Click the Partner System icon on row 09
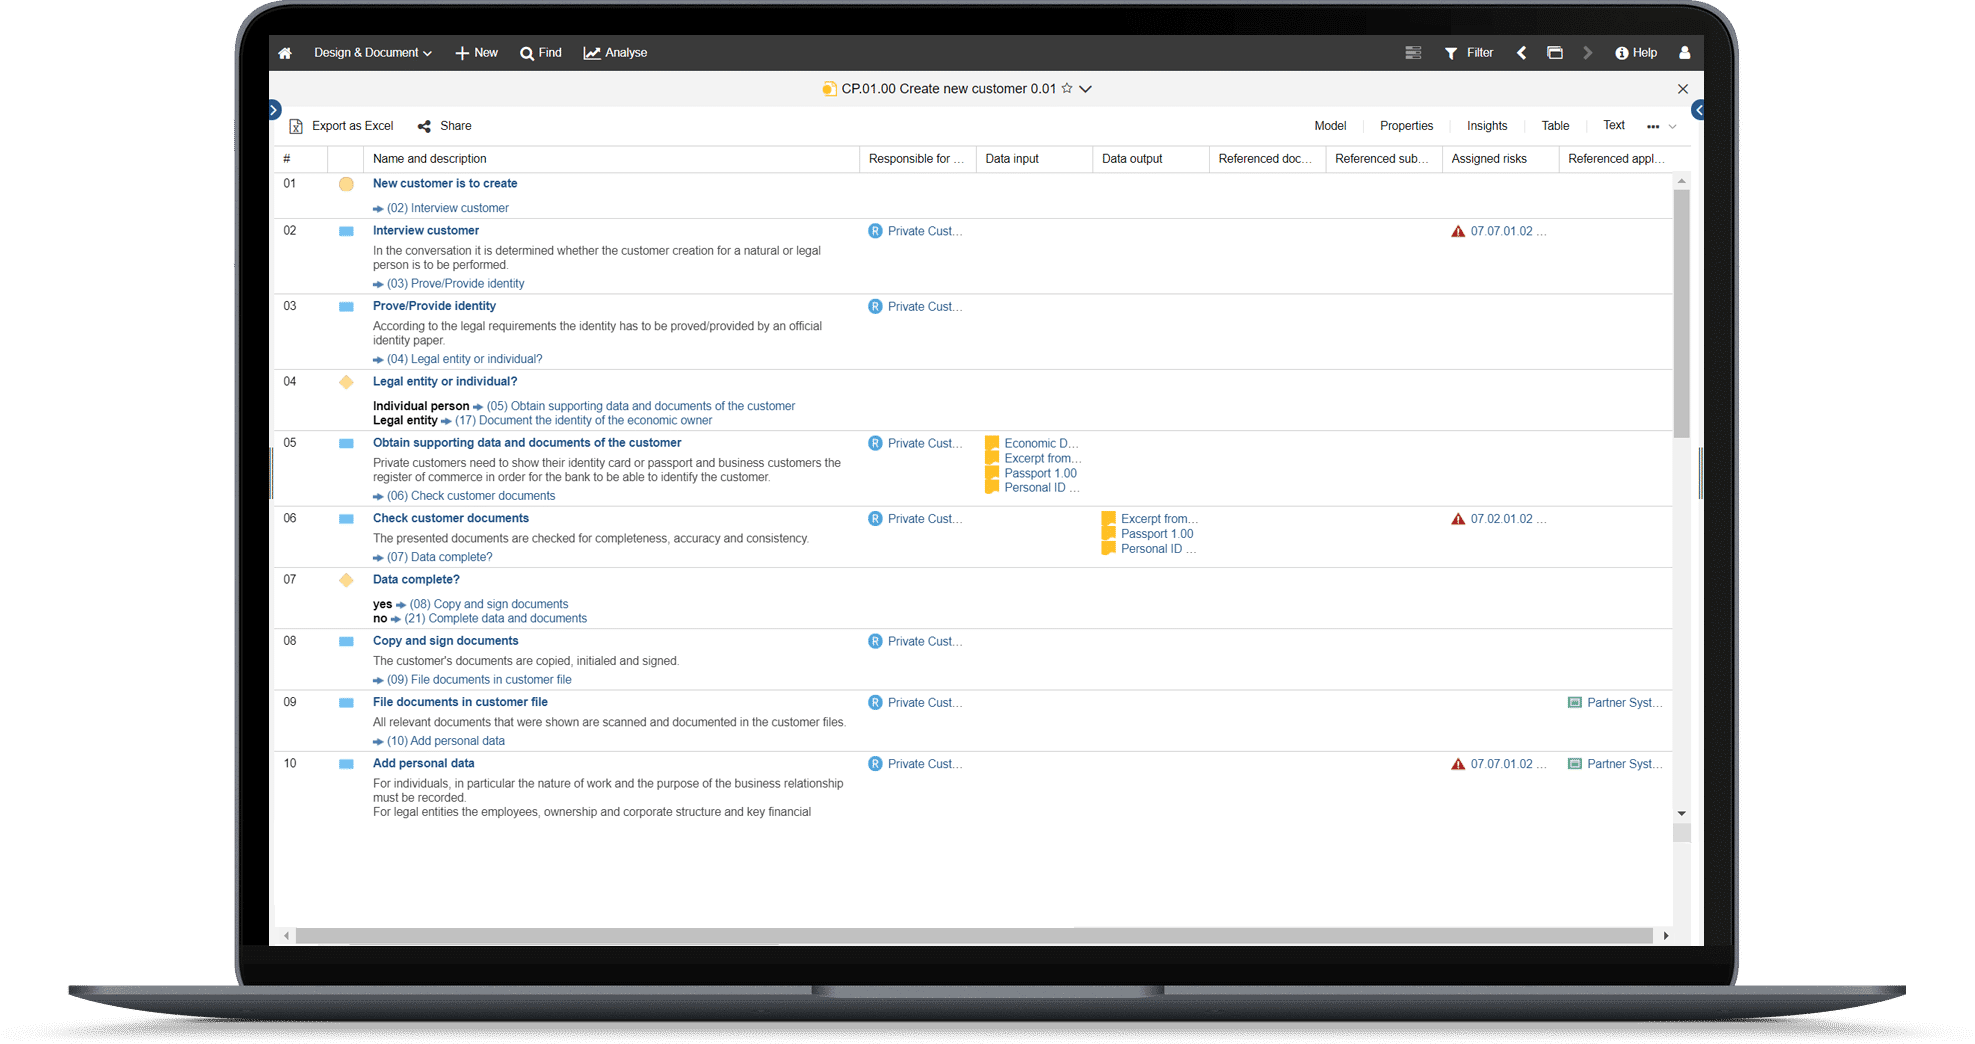 click(x=1574, y=702)
